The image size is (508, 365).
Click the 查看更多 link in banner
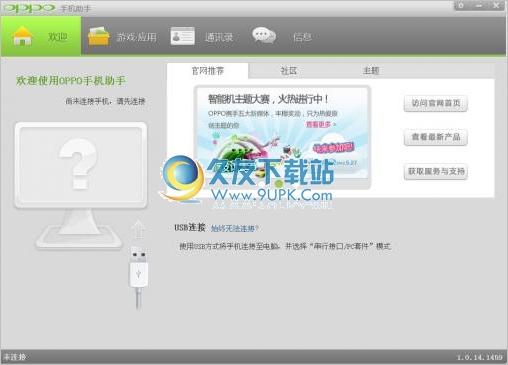point(320,124)
